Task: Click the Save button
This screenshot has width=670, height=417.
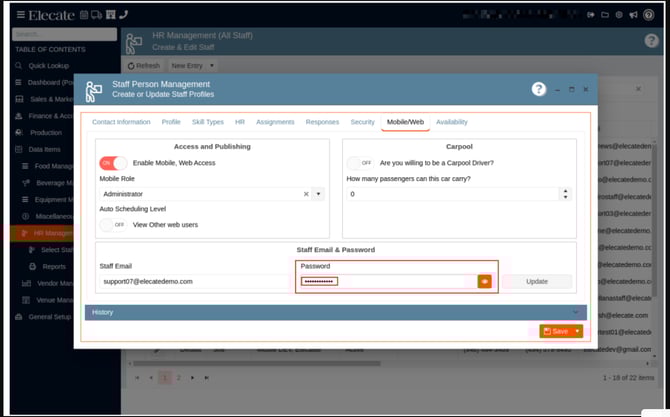Action: (555, 331)
